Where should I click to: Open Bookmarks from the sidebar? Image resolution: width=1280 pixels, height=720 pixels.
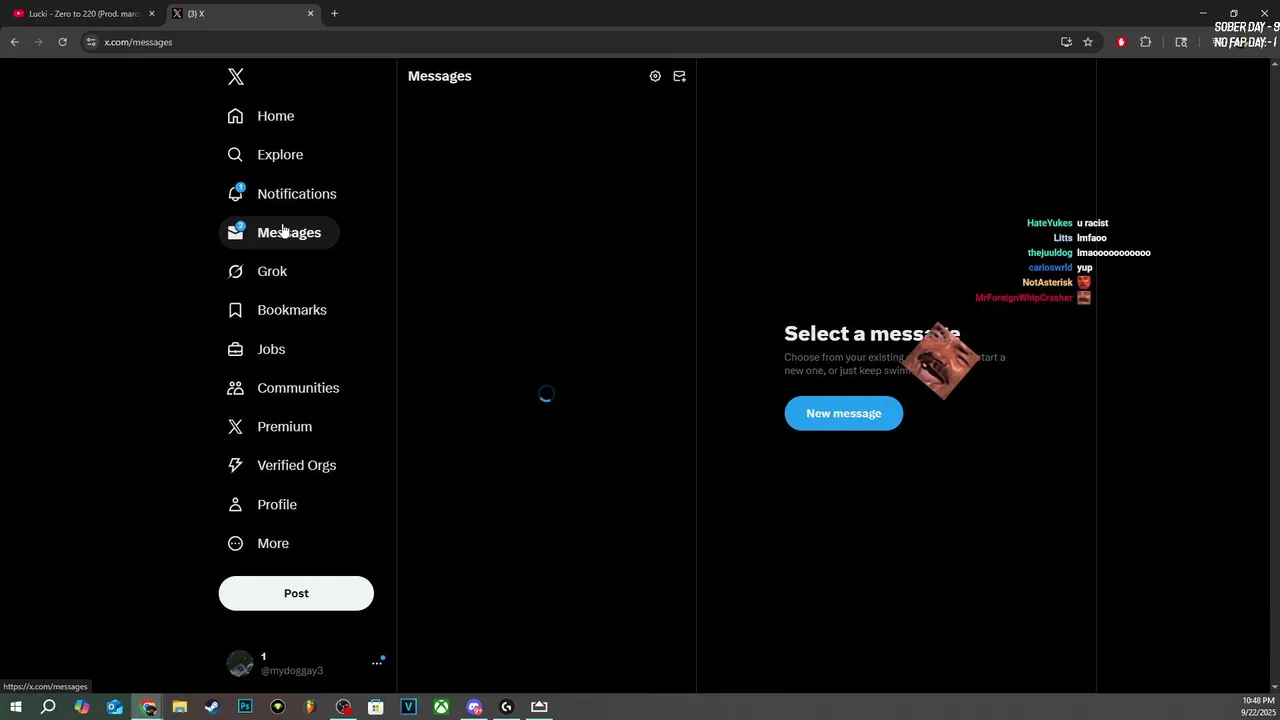pos(277,310)
